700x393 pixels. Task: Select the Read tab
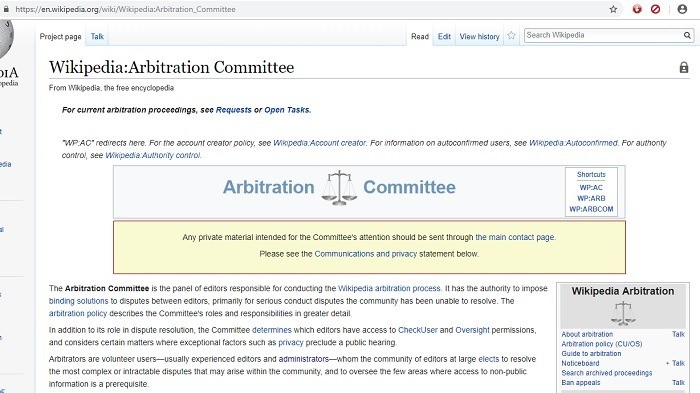(420, 37)
